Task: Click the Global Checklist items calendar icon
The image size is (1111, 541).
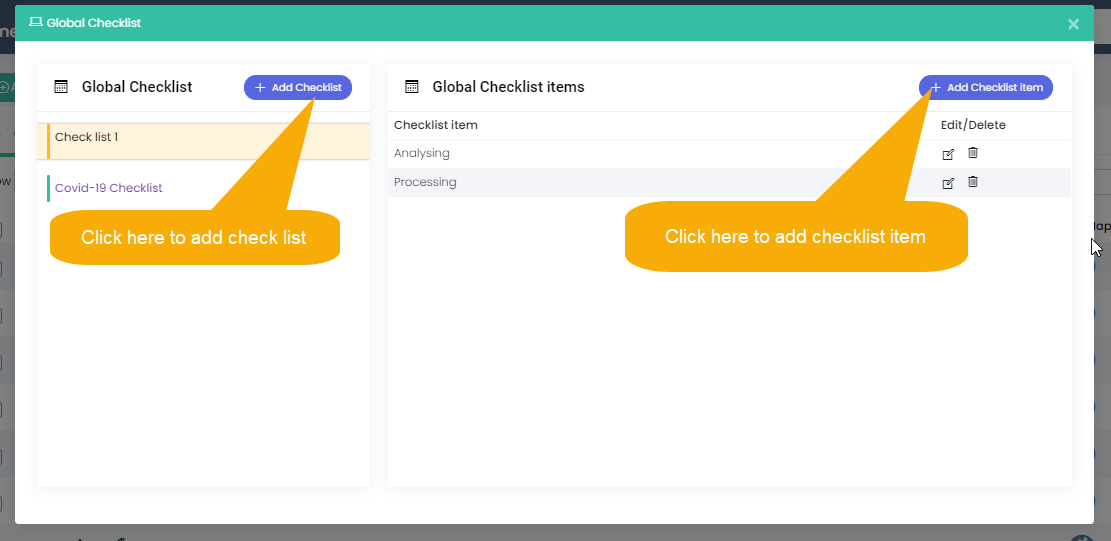Action: 412,87
